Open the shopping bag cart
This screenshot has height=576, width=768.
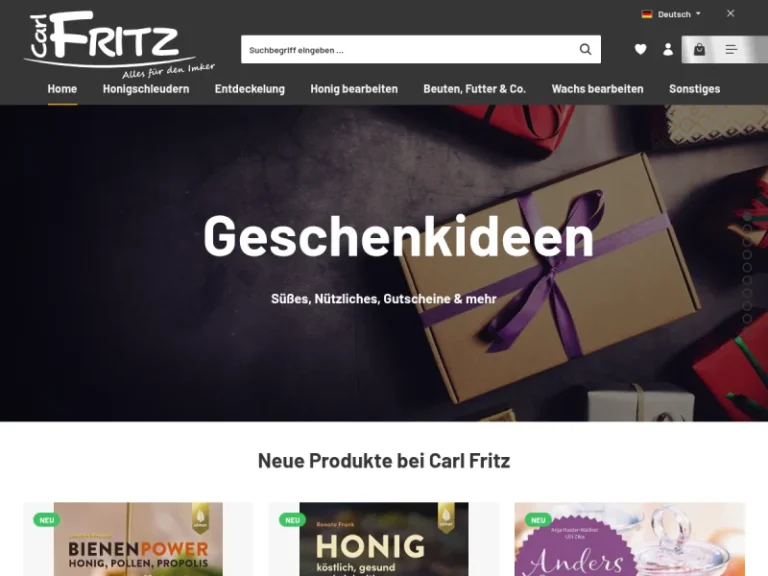[x=699, y=49]
